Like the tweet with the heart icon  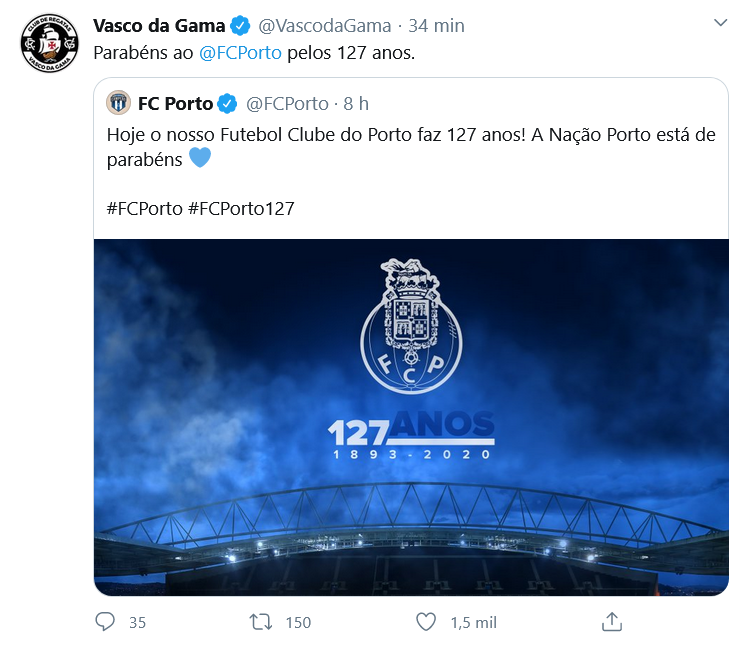(x=426, y=622)
